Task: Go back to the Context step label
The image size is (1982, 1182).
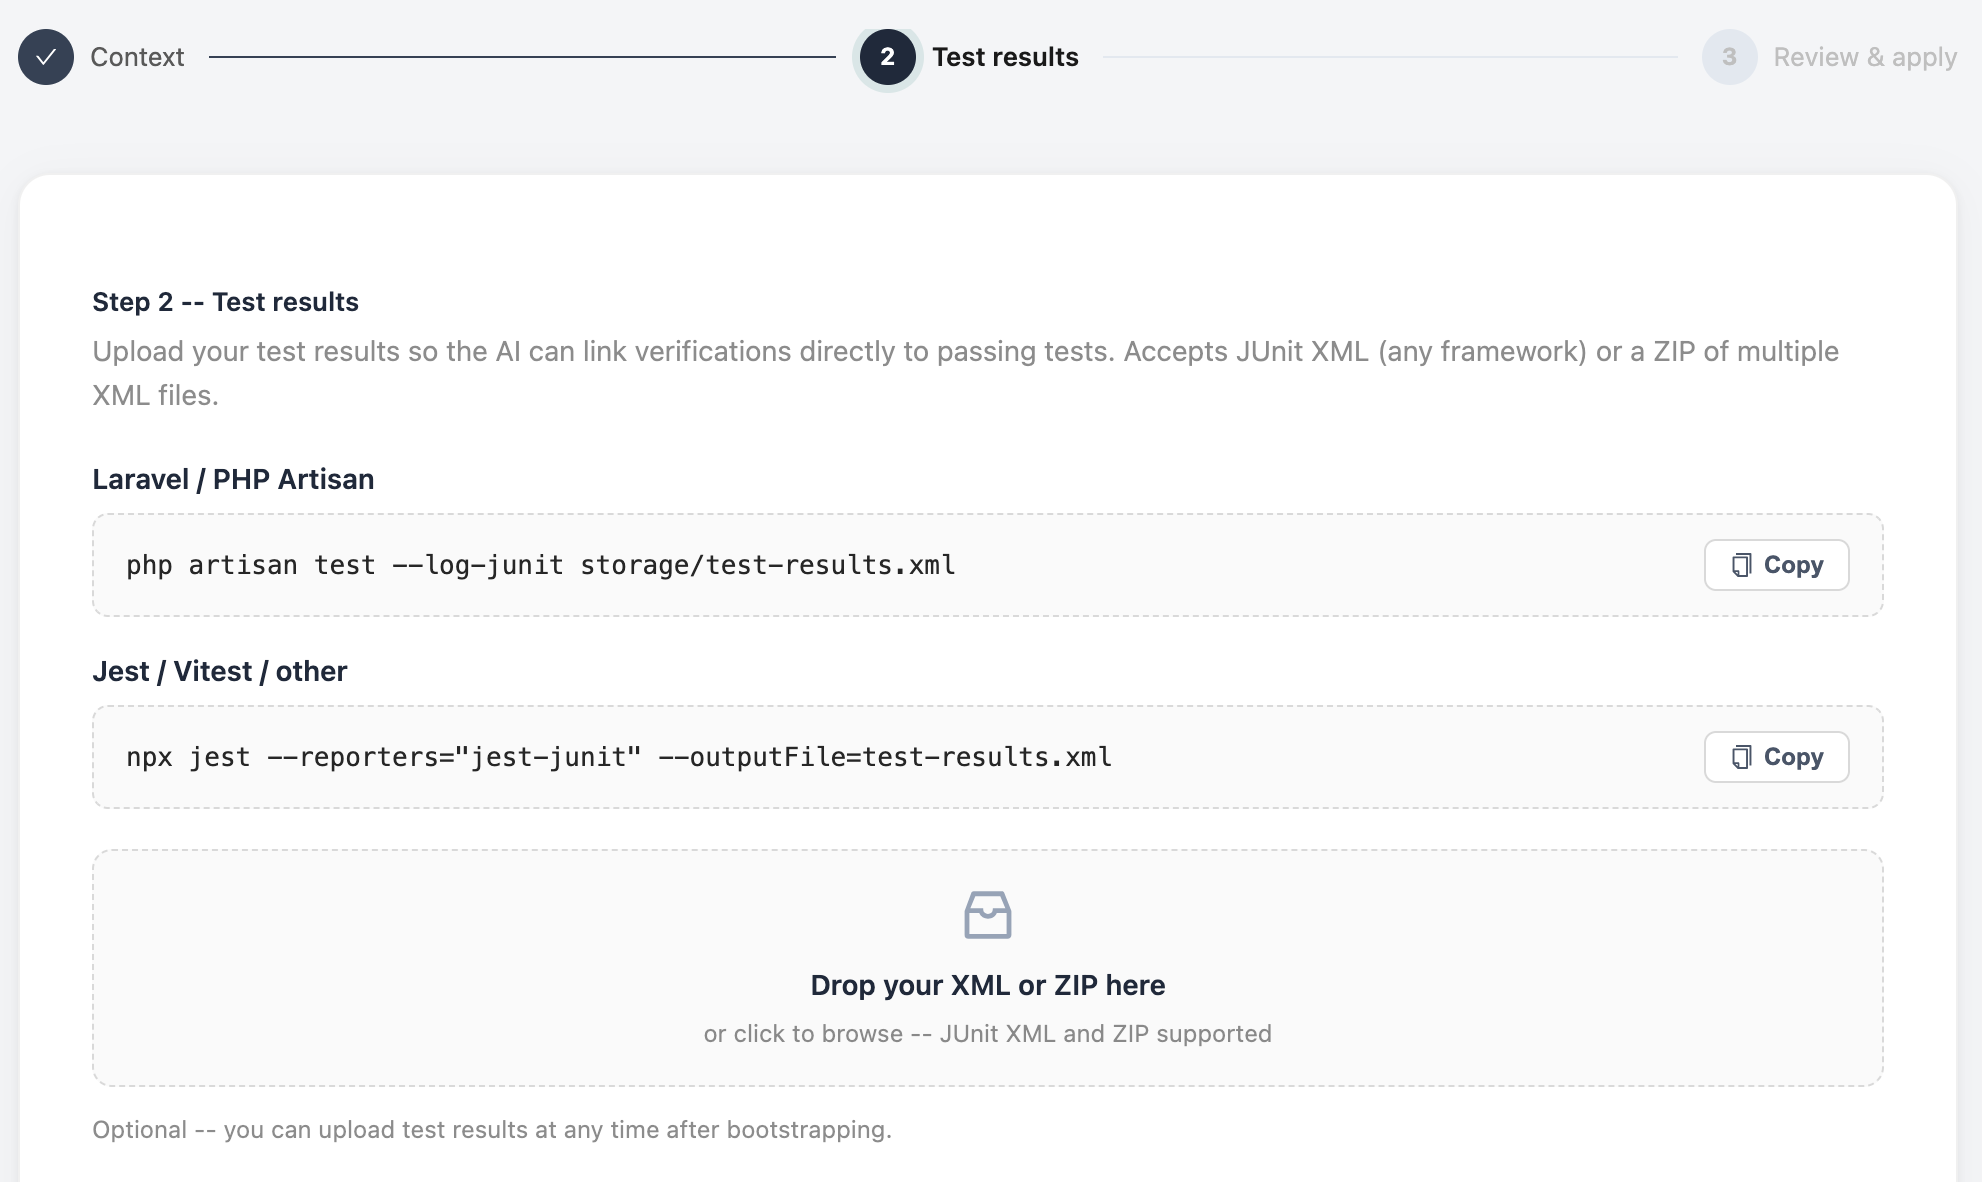Action: pos(137,57)
